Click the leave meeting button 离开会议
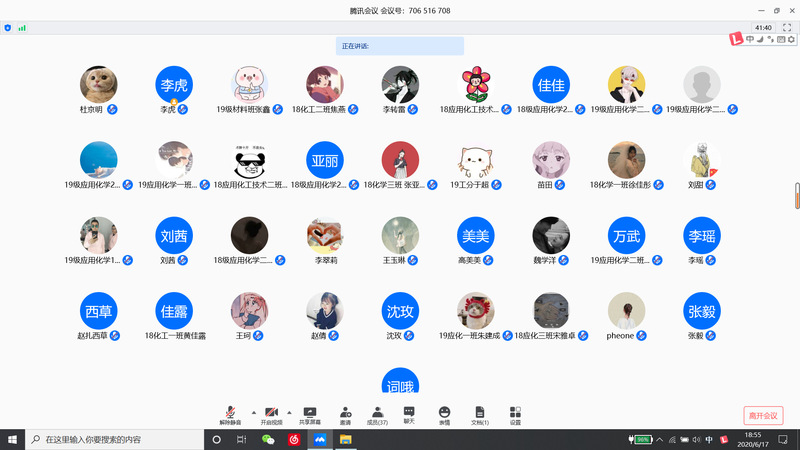Screen dimensions: 800x450 click(x=763, y=415)
